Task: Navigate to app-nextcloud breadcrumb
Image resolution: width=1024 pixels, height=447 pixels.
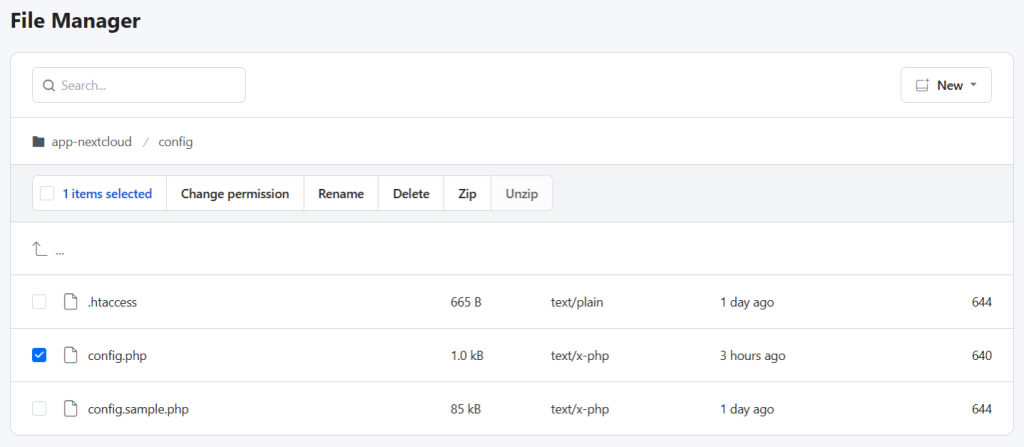Action: (x=91, y=142)
